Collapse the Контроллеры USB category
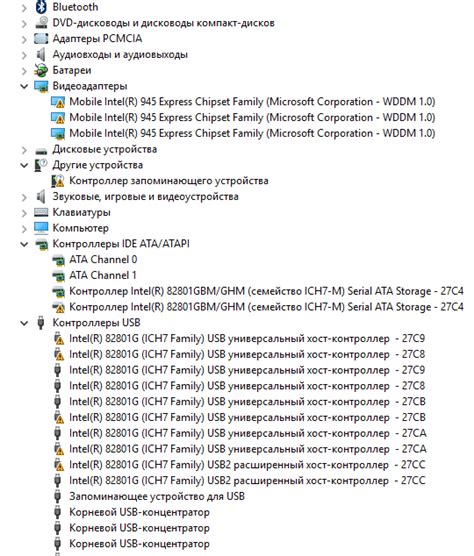 coord(24,323)
